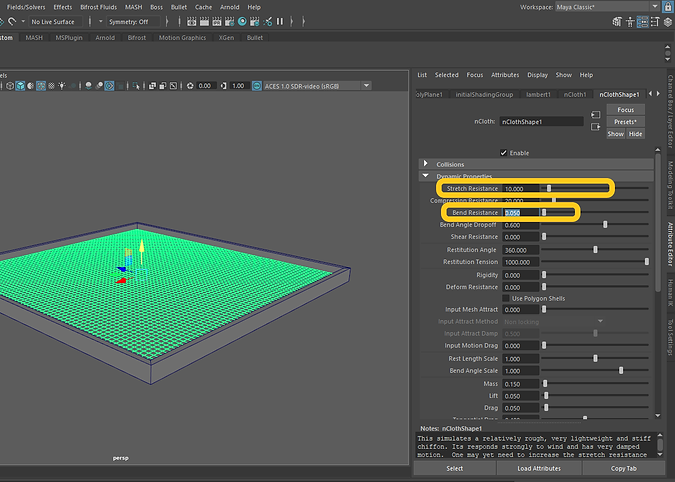Click the Load Attributes button
Viewport: 675px width, 482px height.
(x=539, y=468)
